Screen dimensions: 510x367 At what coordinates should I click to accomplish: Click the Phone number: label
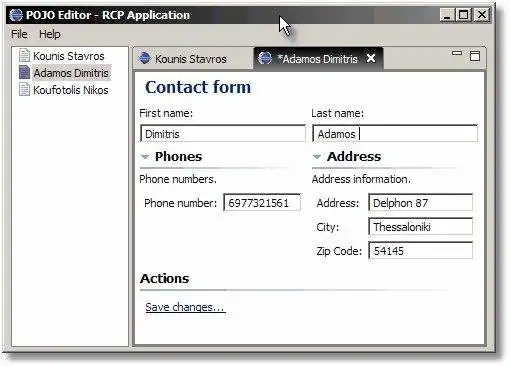[180, 203]
